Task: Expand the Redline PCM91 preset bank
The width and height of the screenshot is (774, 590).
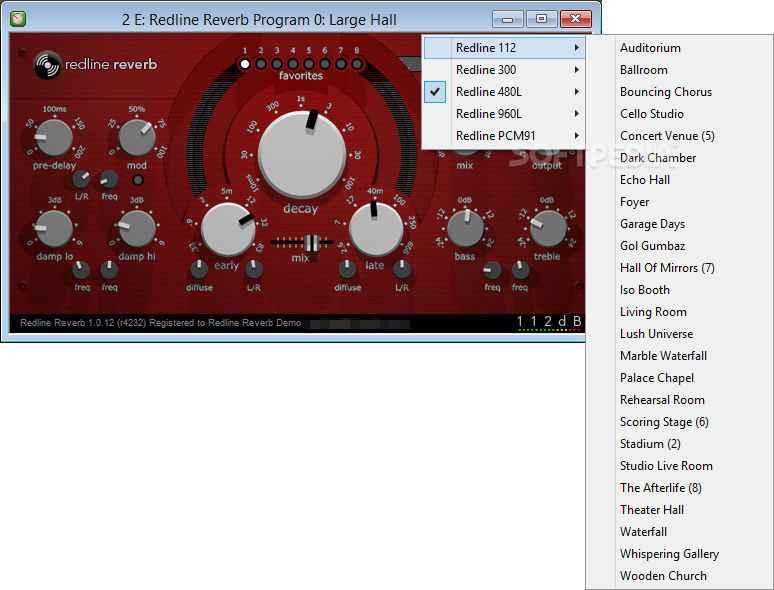Action: pos(503,136)
